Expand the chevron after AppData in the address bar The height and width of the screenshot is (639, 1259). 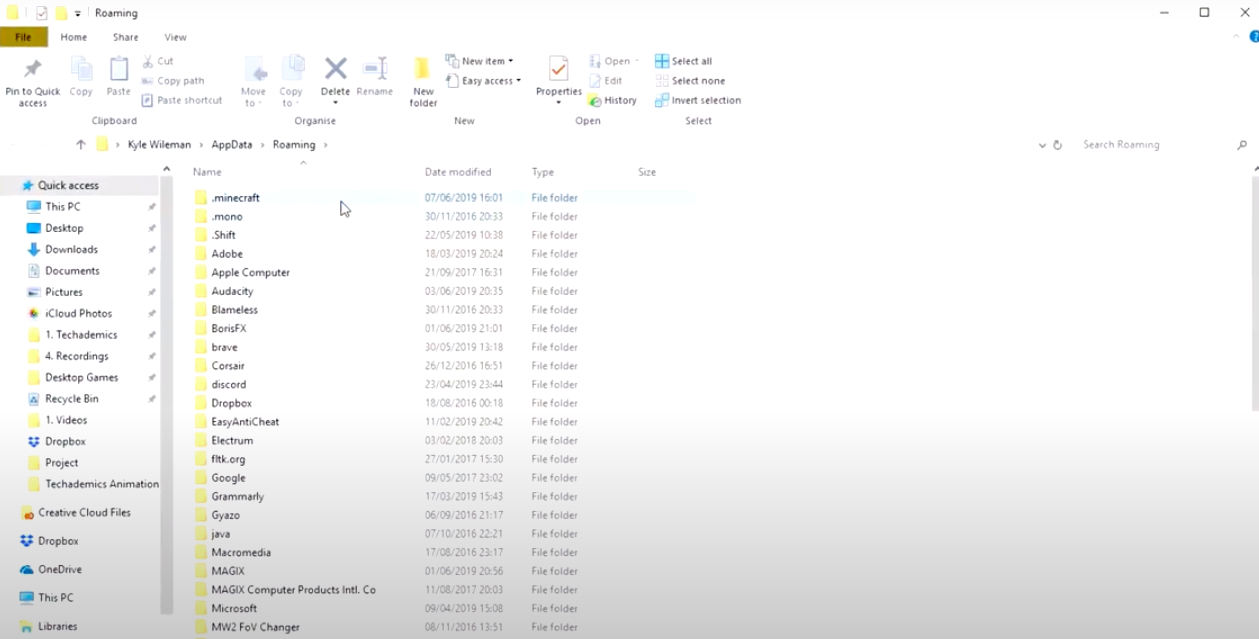pyautogui.click(x=263, y=145)
